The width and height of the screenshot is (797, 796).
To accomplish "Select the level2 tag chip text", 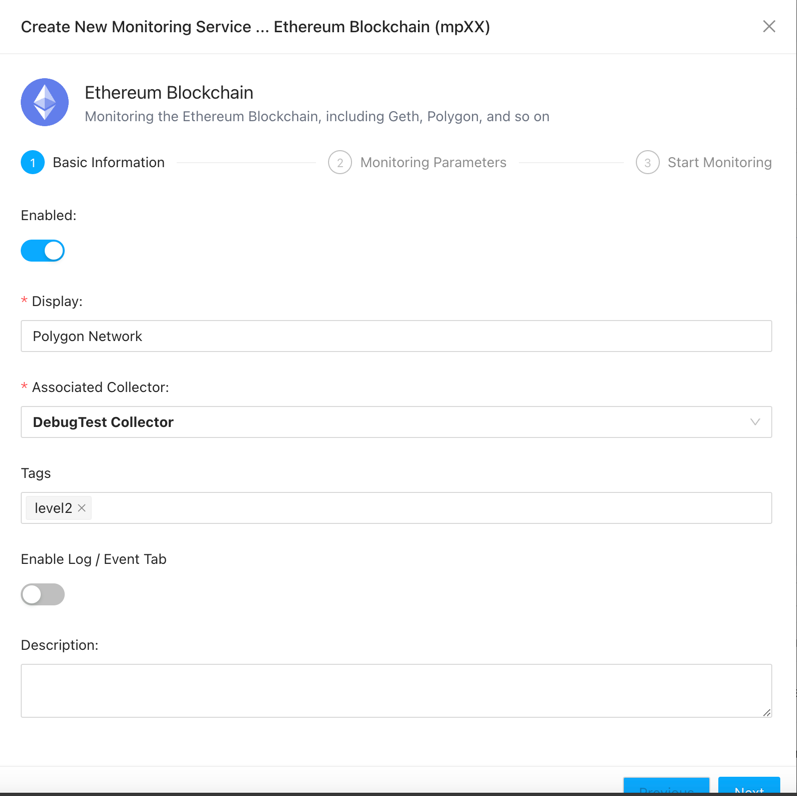I will pos(53,508).
